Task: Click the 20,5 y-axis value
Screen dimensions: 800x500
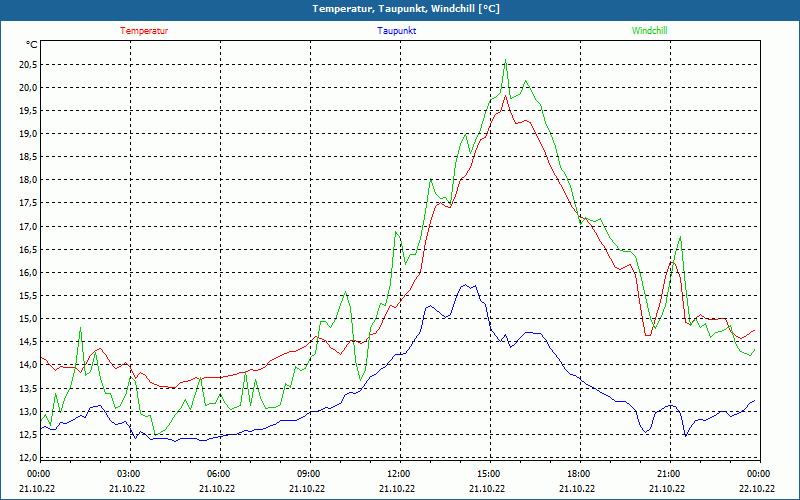Action: point(28,65)
